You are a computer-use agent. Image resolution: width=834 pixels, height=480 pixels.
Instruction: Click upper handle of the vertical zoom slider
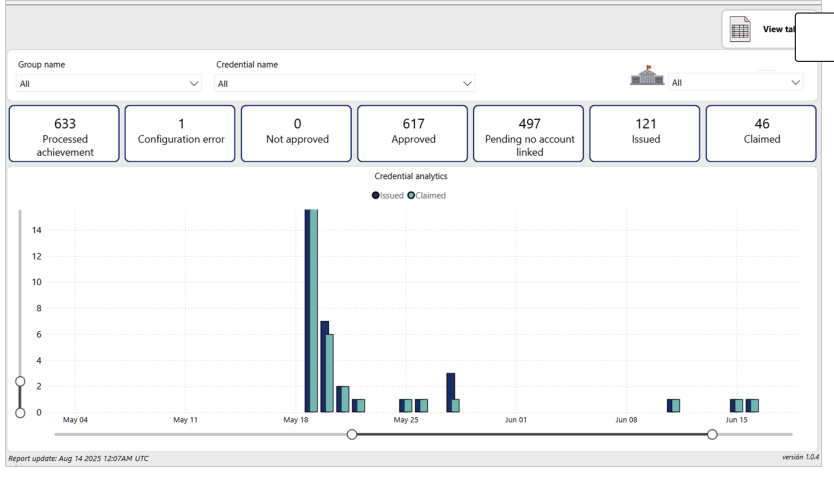pos(20,381)
